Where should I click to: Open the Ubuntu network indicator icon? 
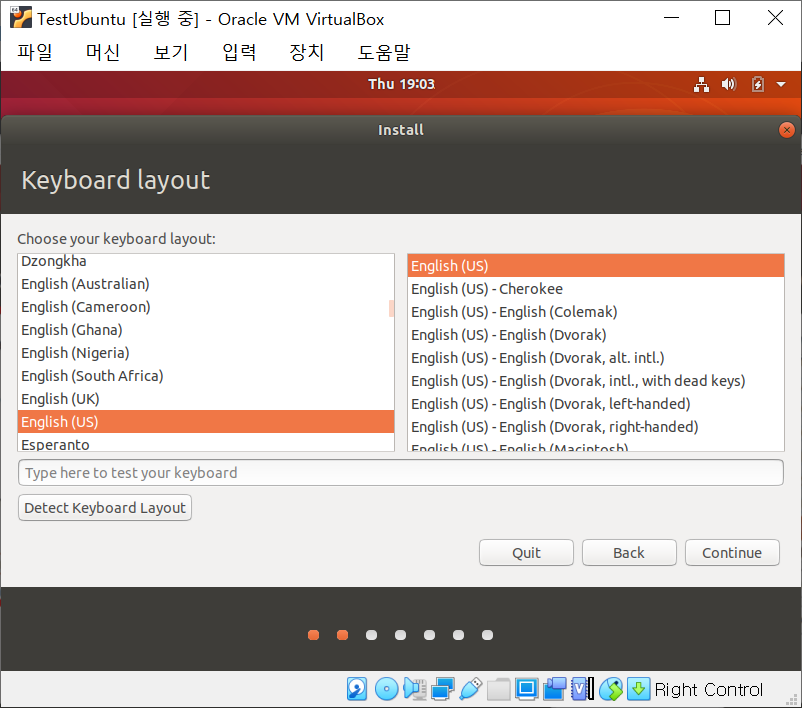[x=701, y=84]
